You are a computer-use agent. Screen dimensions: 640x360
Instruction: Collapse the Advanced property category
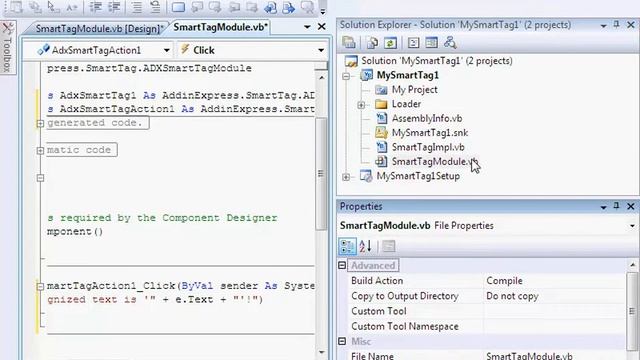(x=342, y=265)
